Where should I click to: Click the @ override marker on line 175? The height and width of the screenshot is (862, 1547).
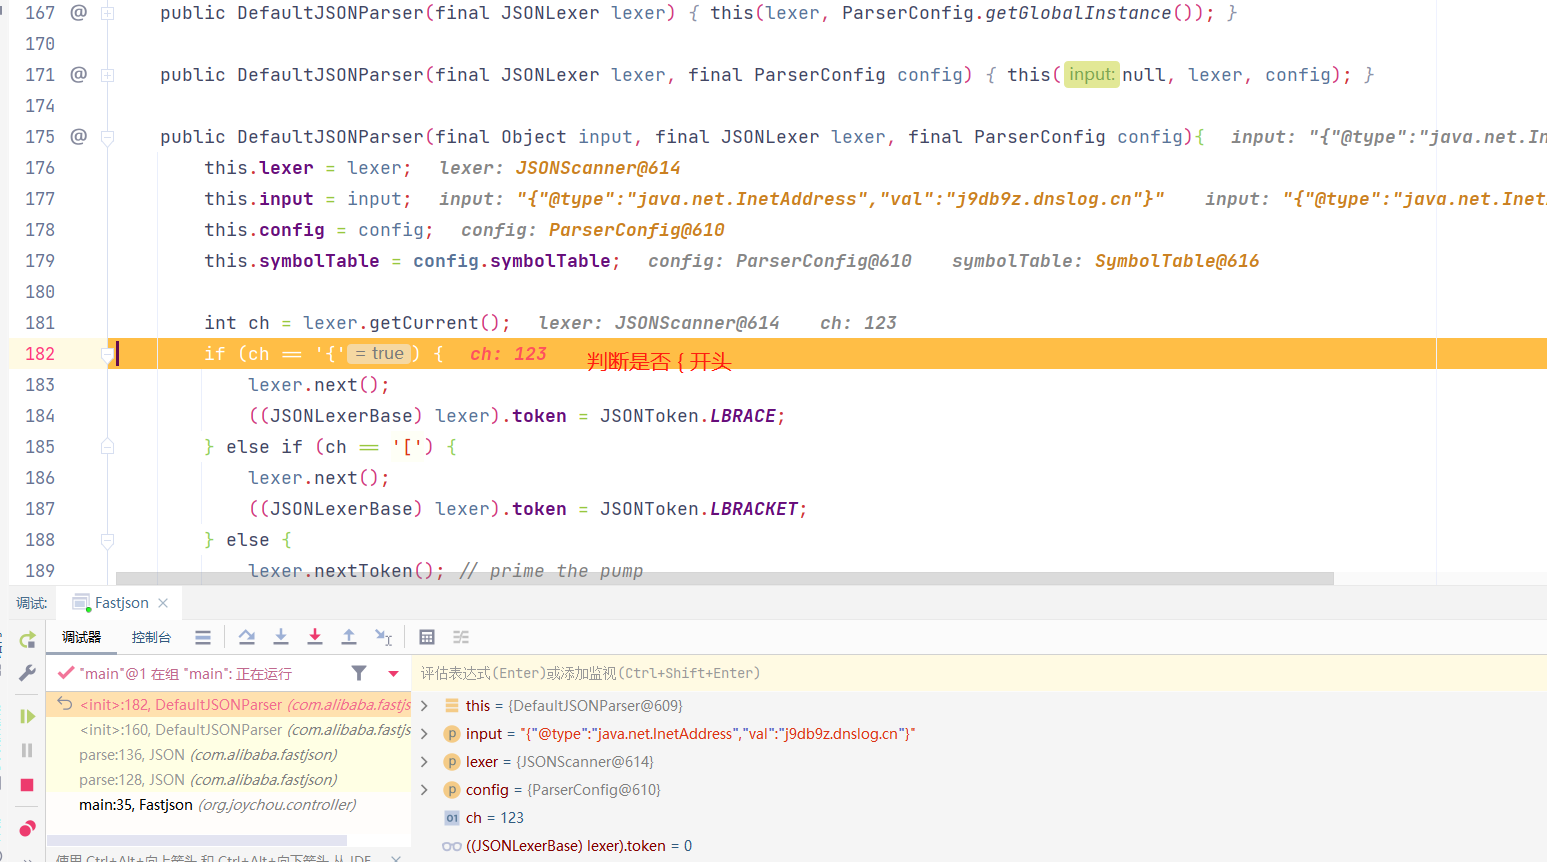pyautogui.click(x=79, y=136)
